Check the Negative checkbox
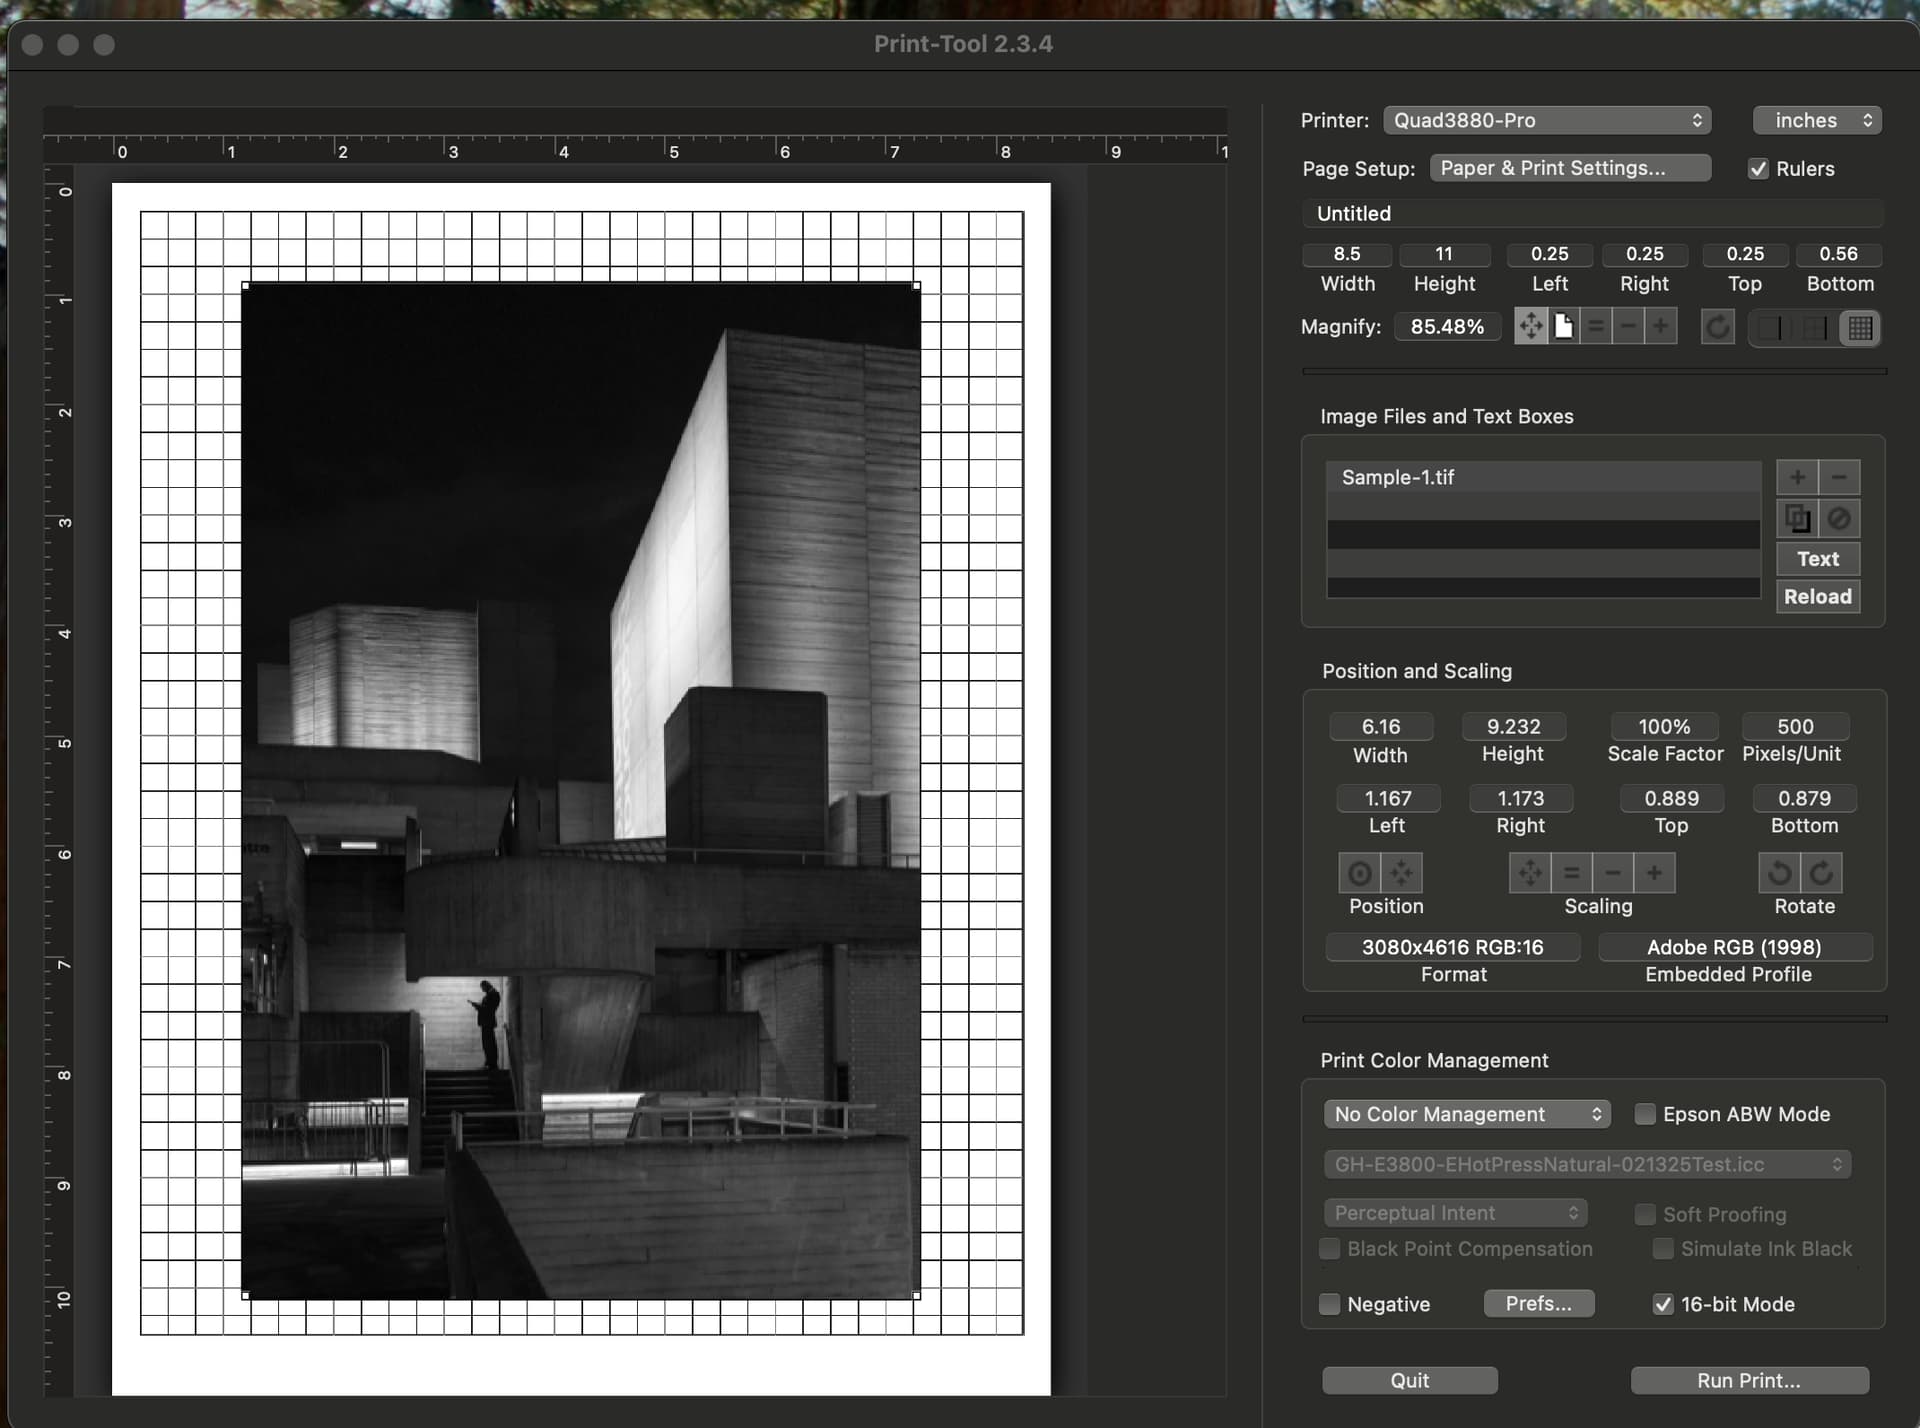Screen dimensions: 1920x1428 point(1330,1304)
